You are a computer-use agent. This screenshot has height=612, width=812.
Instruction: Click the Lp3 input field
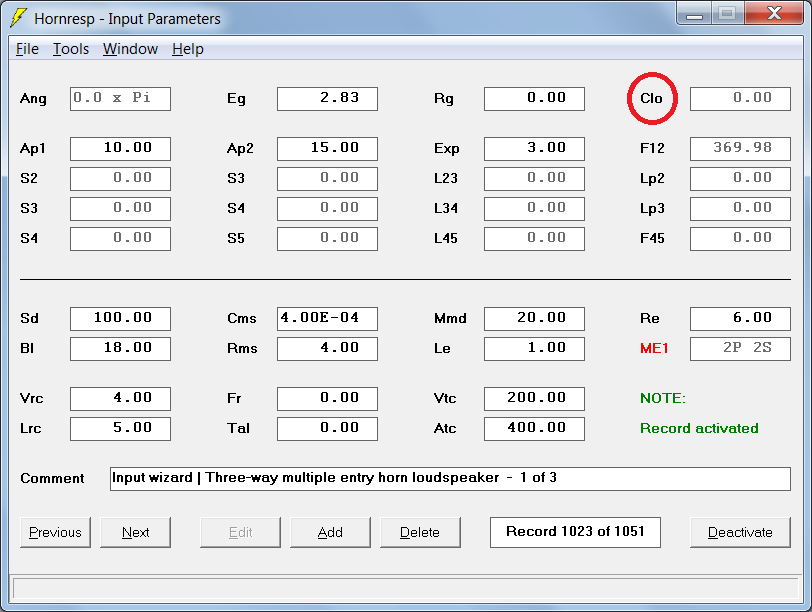(x=740, y=209)
